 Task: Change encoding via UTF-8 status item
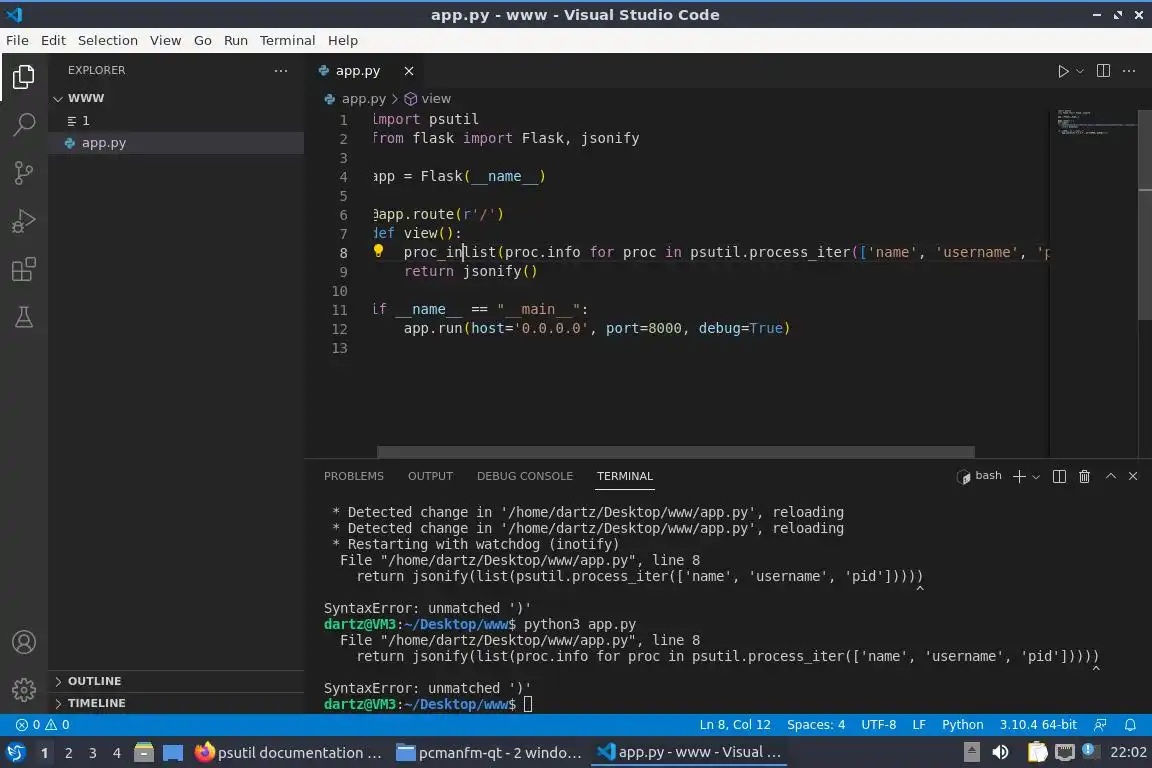click(878, 725)
